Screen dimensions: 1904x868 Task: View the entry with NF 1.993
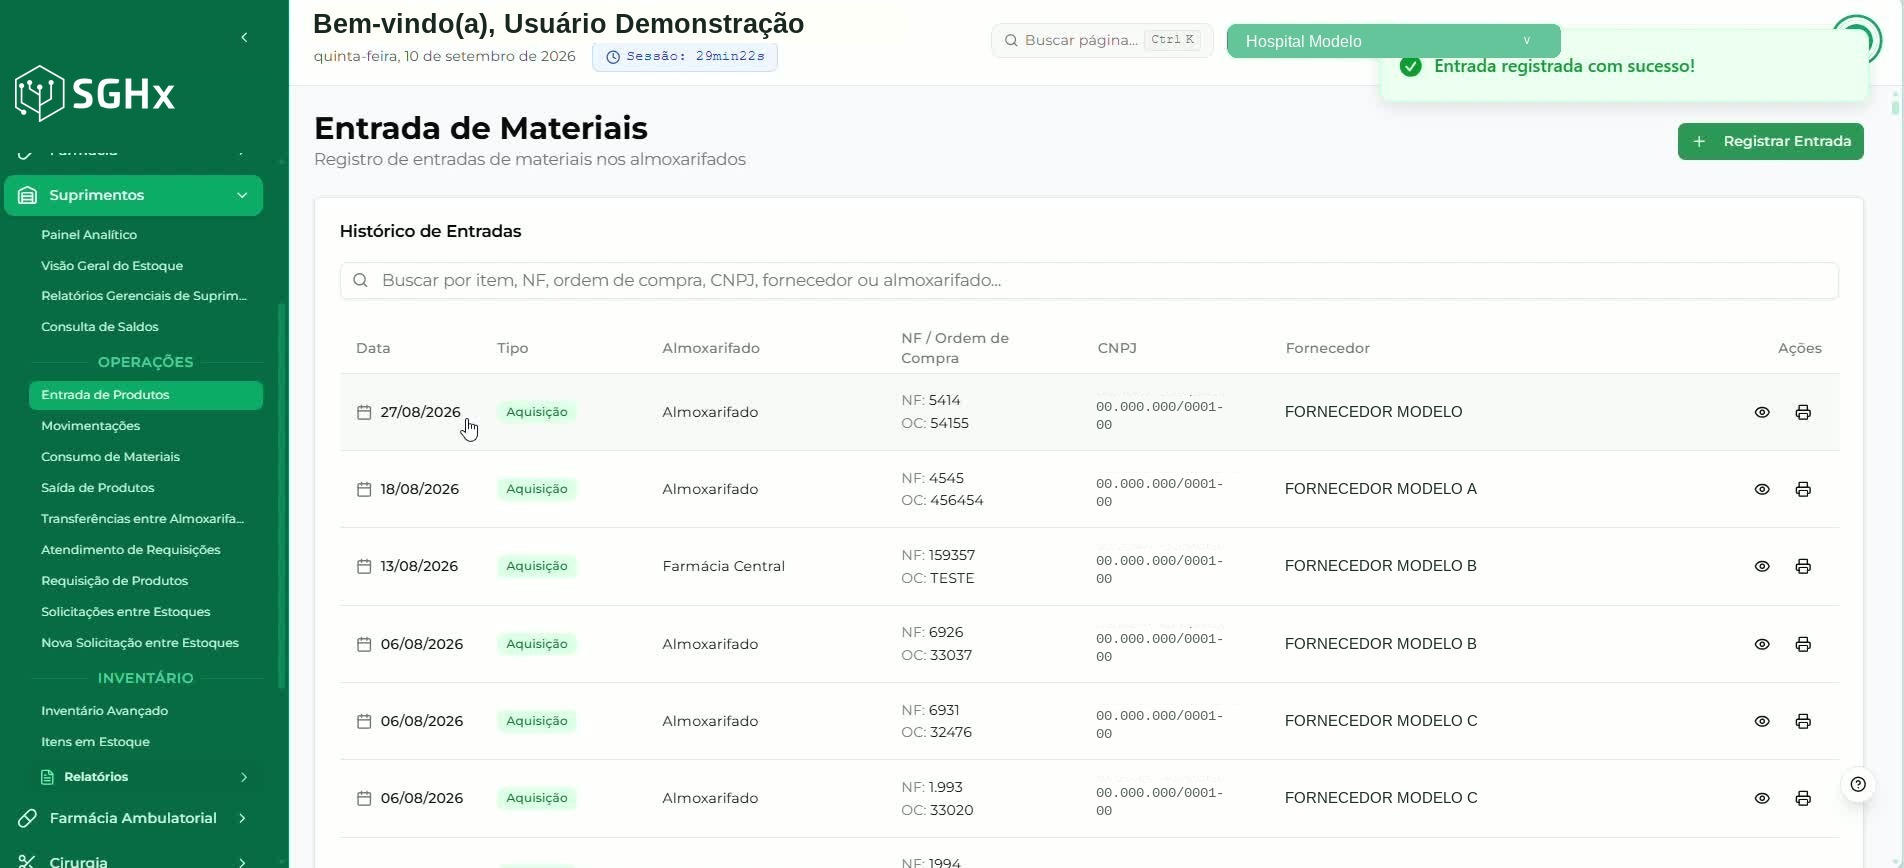[x=1762, y=798]
